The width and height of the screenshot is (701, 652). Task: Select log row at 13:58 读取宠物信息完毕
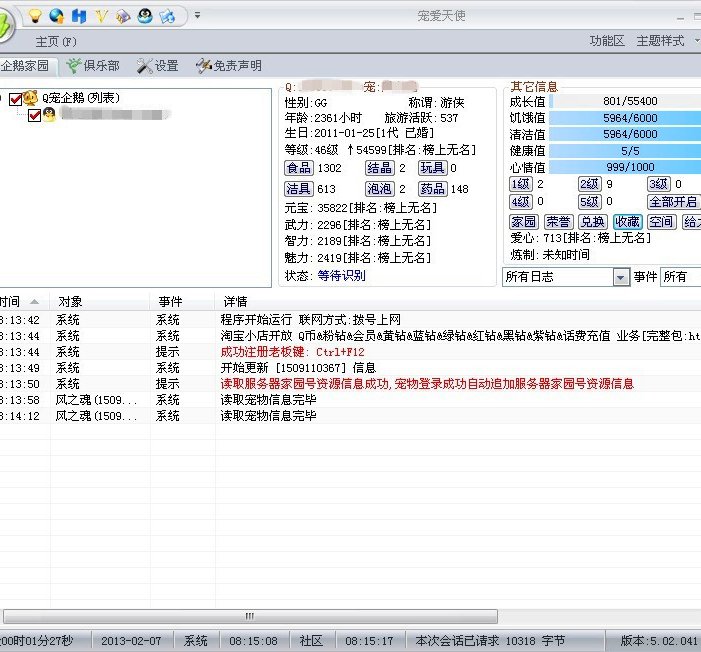pos(350,400)
